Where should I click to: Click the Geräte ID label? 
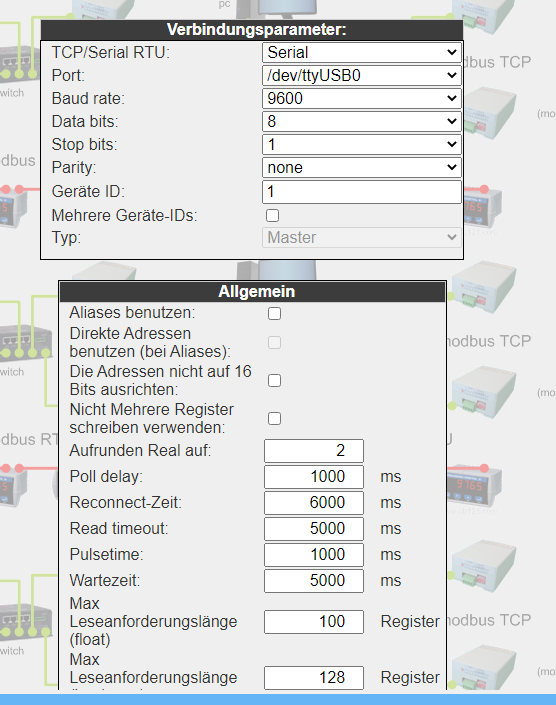88,192
